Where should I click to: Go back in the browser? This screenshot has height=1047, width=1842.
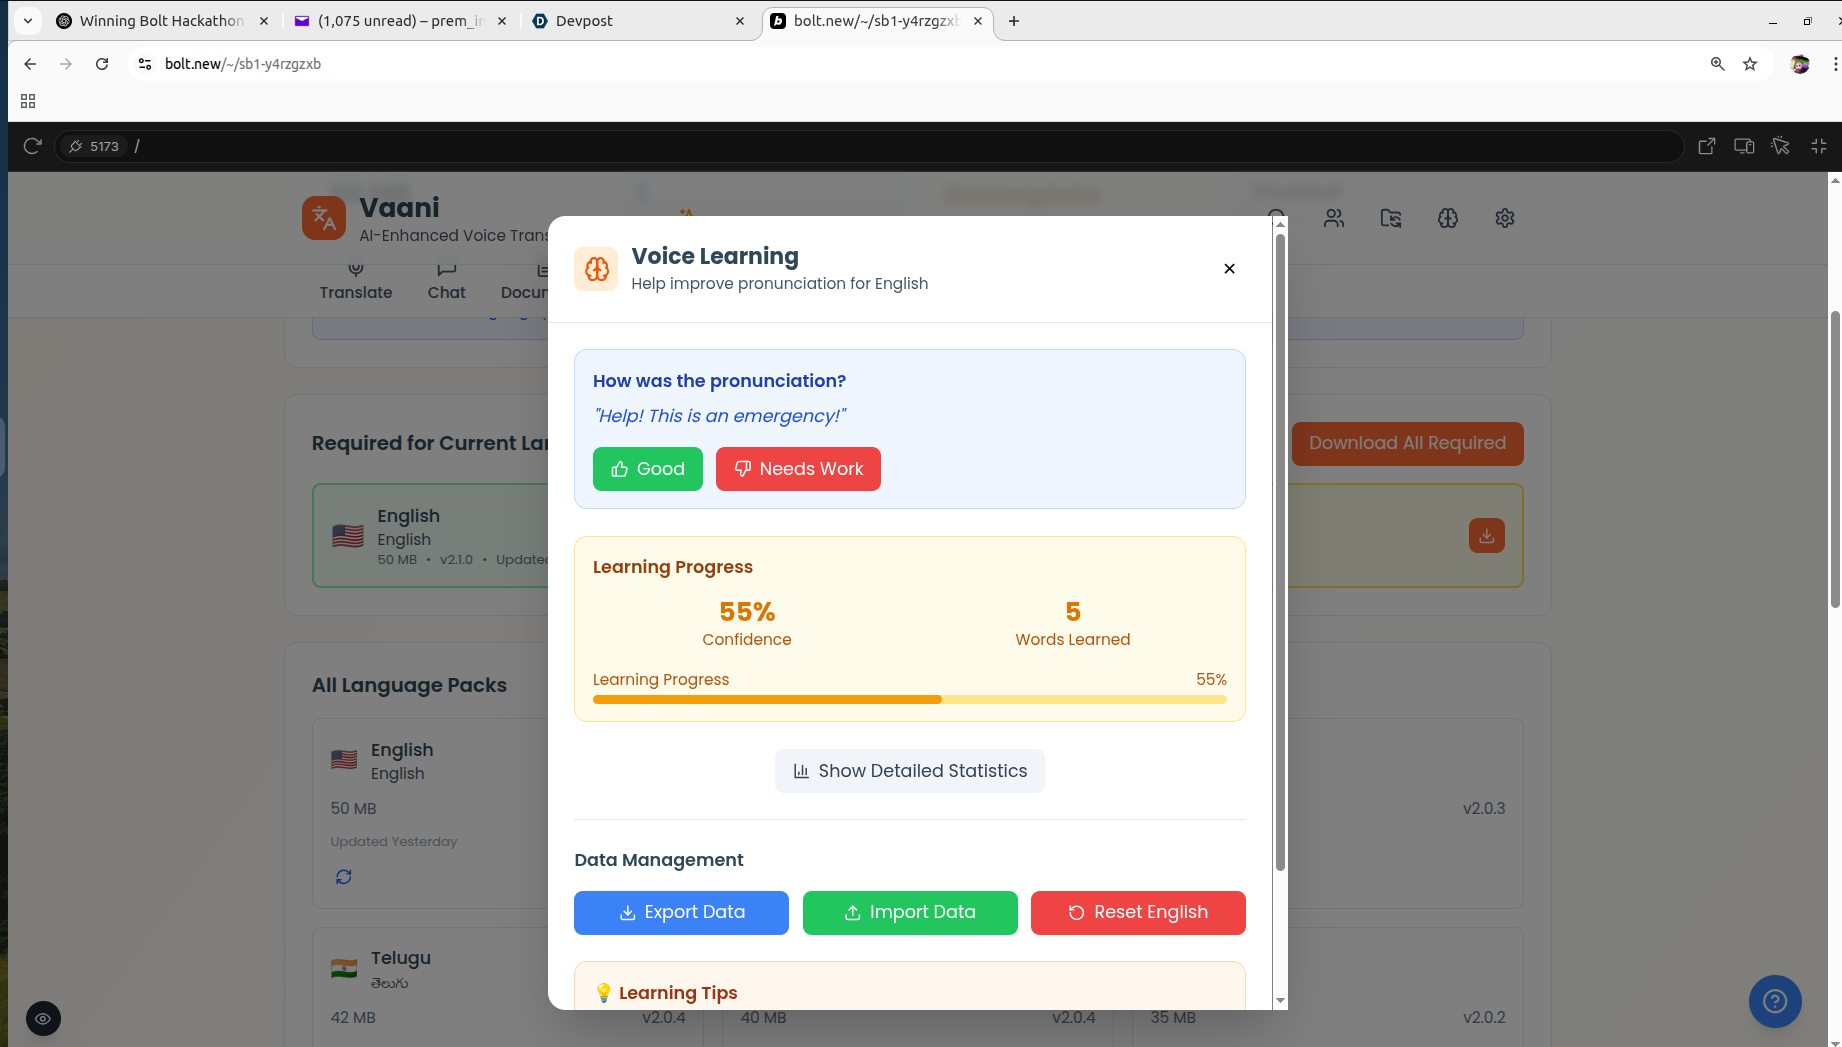point(30,64)
